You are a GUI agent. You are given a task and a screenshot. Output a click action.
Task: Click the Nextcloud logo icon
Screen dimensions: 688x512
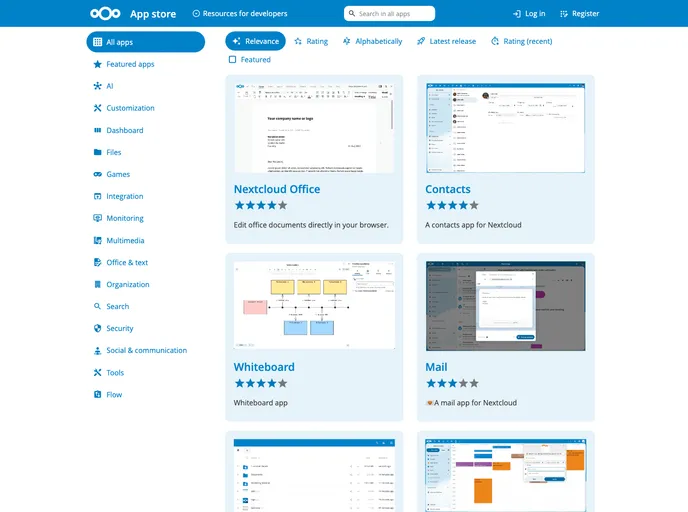point(104,14)
